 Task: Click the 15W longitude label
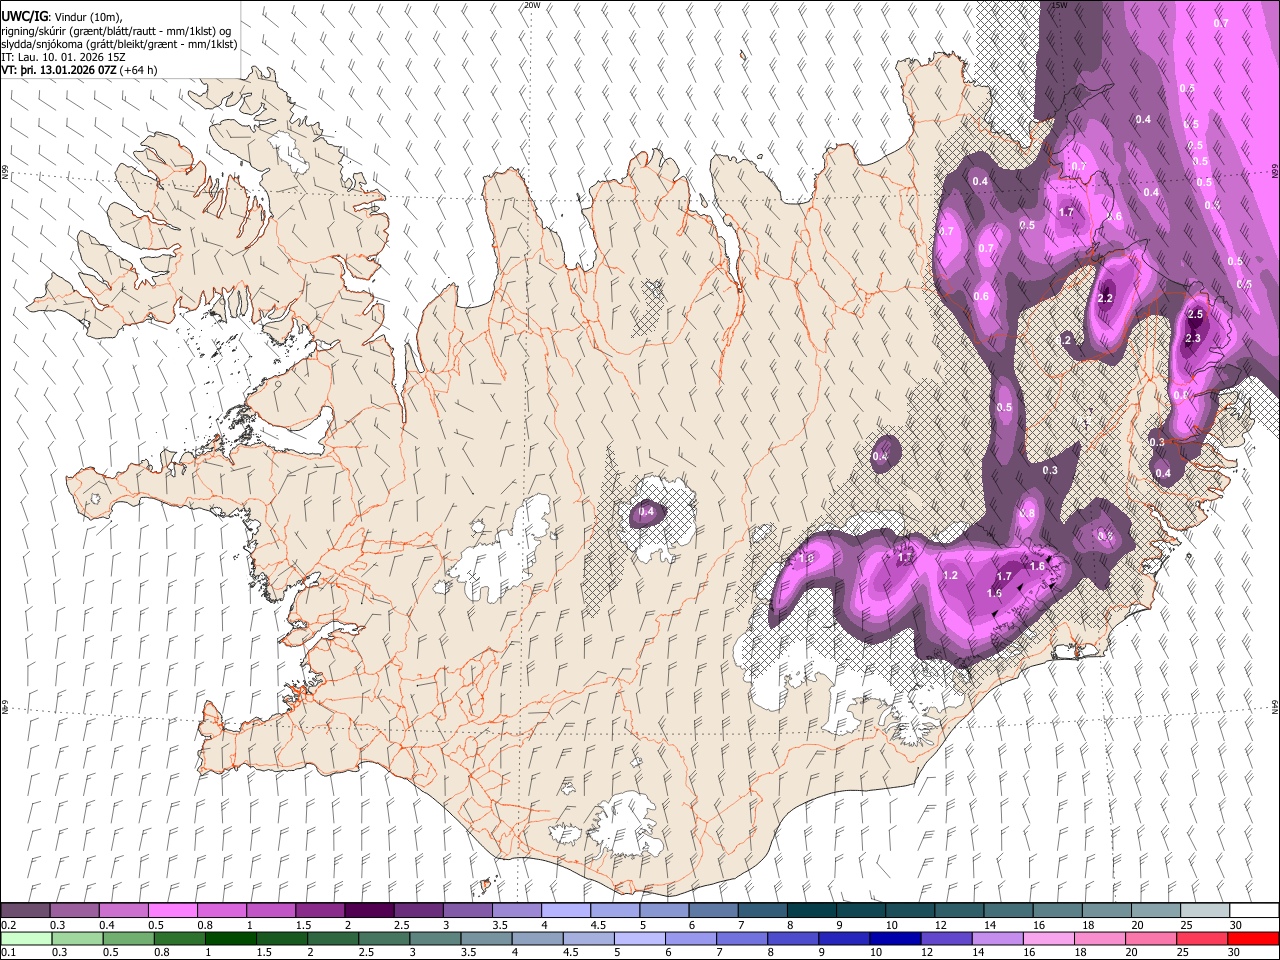coord(1059,5)
